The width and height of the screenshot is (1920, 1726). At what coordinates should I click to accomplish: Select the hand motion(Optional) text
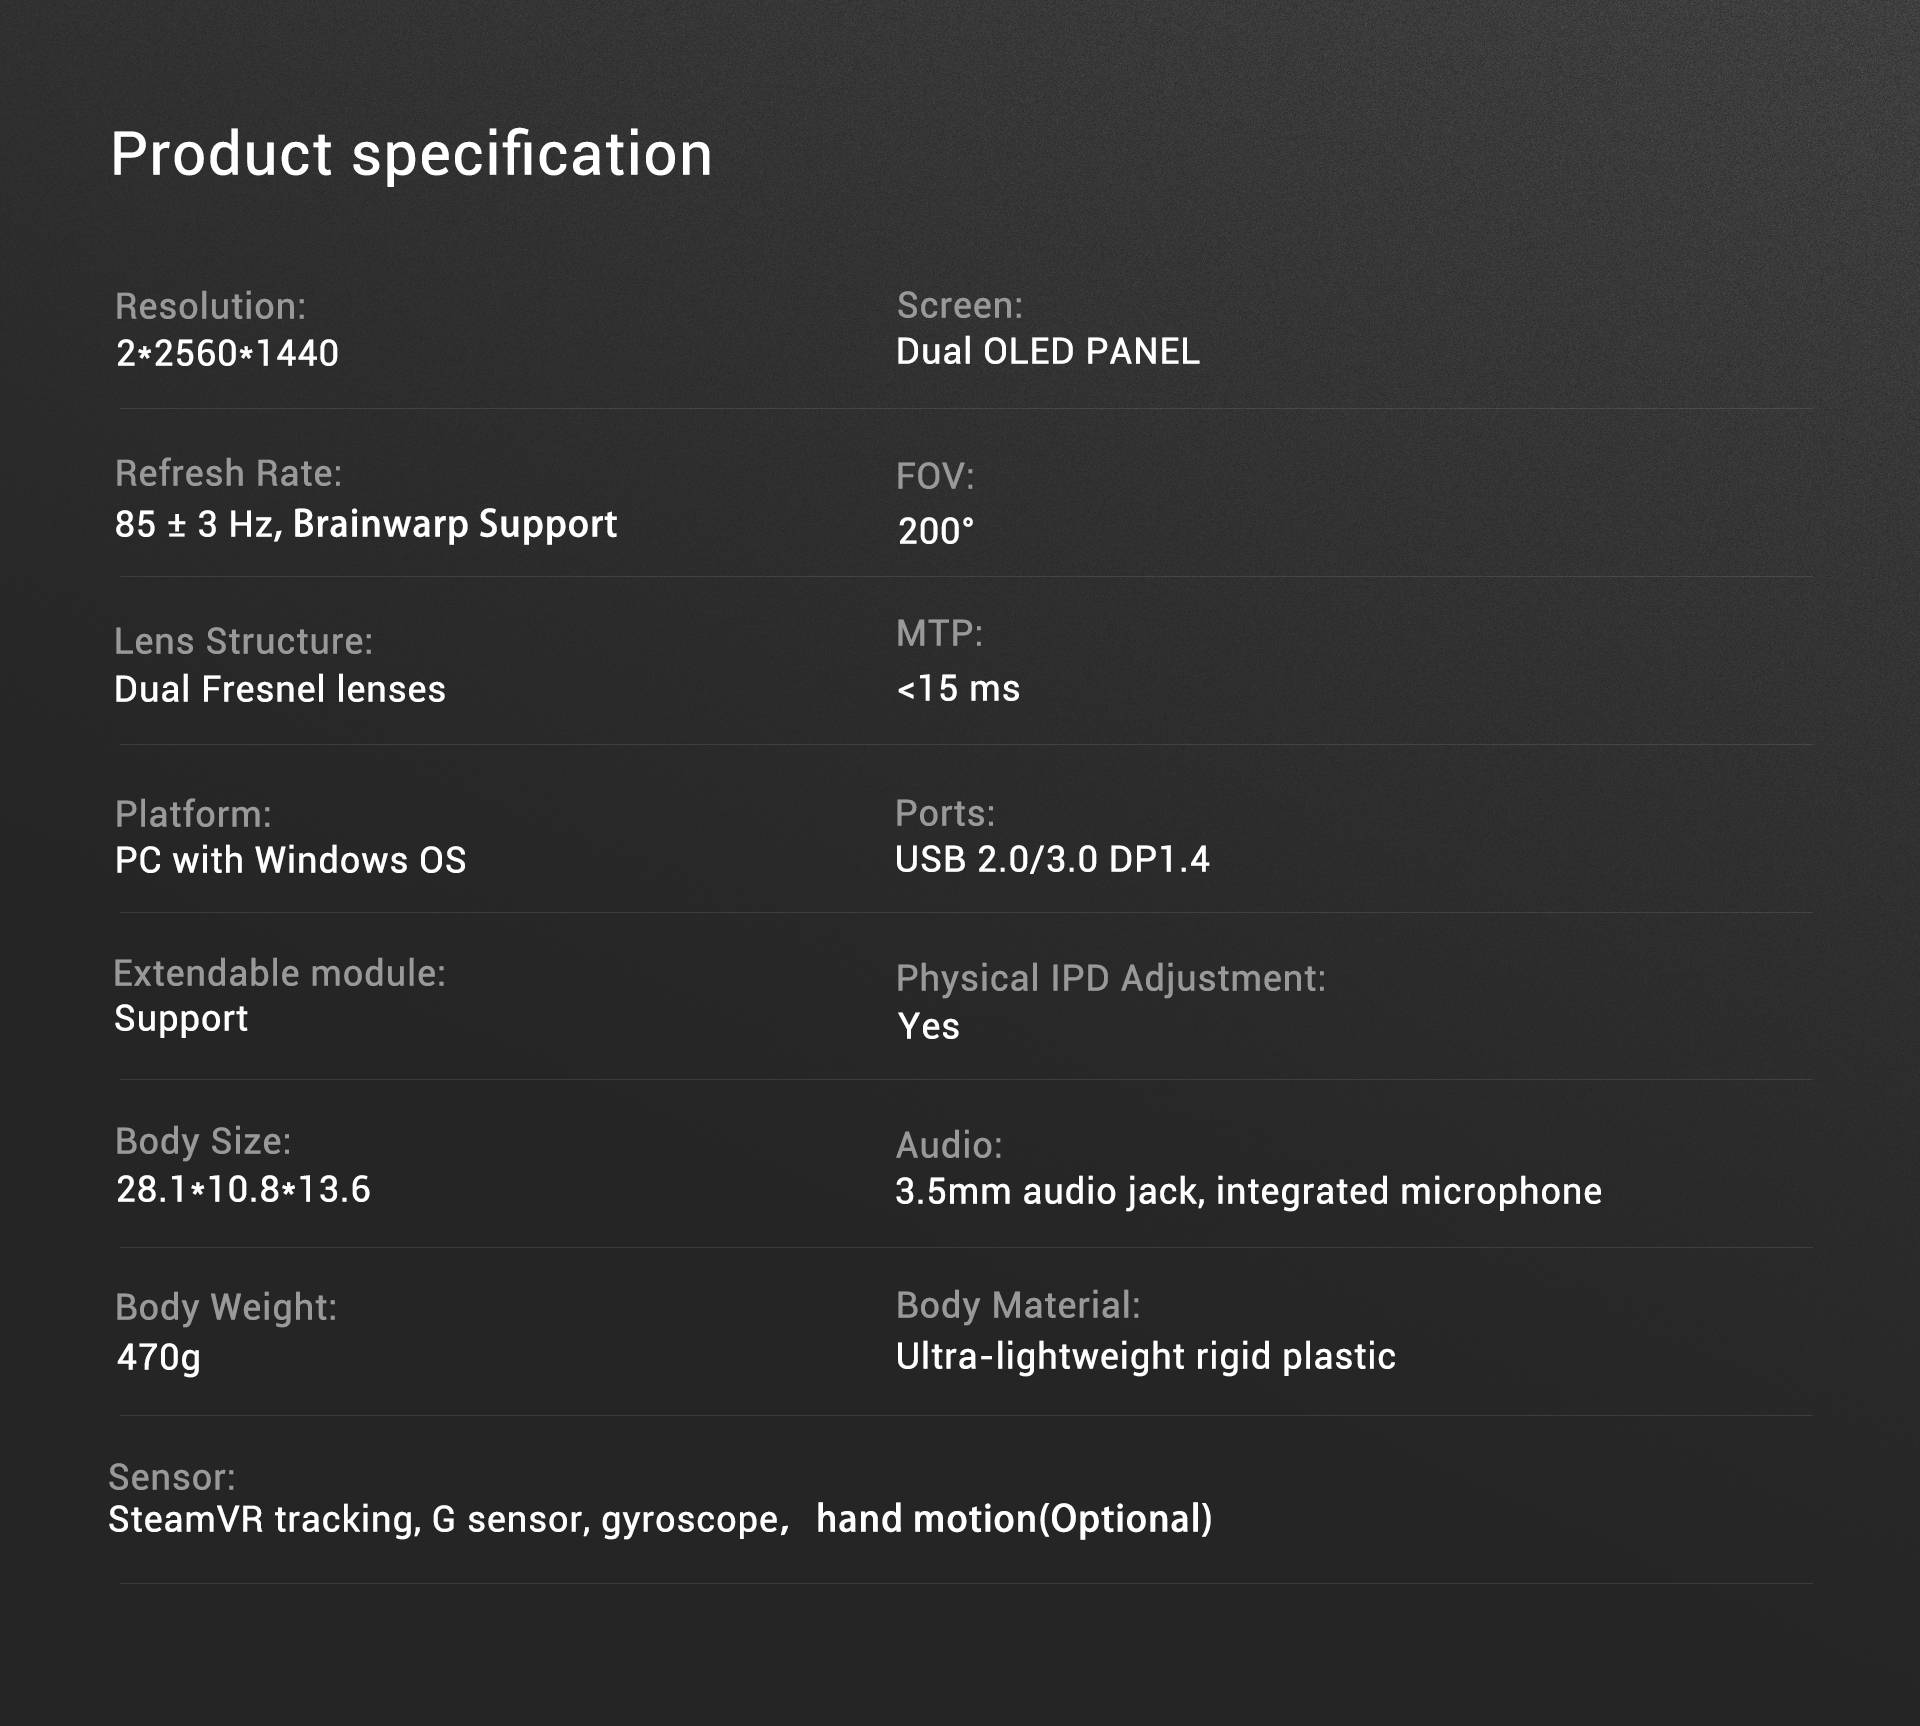(x=1014, y=1520)
